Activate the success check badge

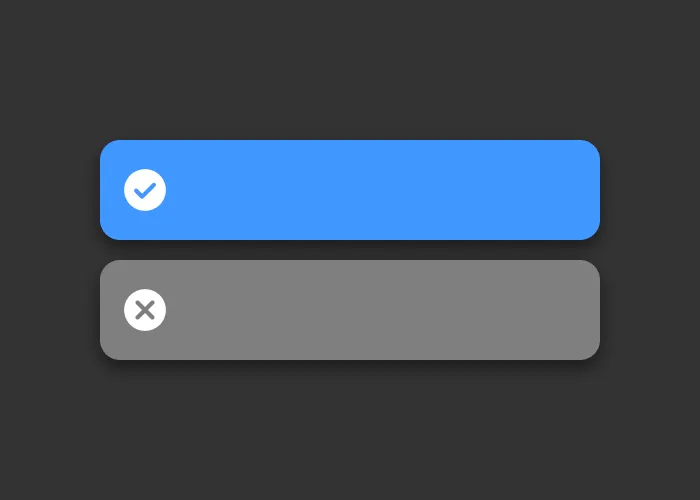[x=145, y=190]
